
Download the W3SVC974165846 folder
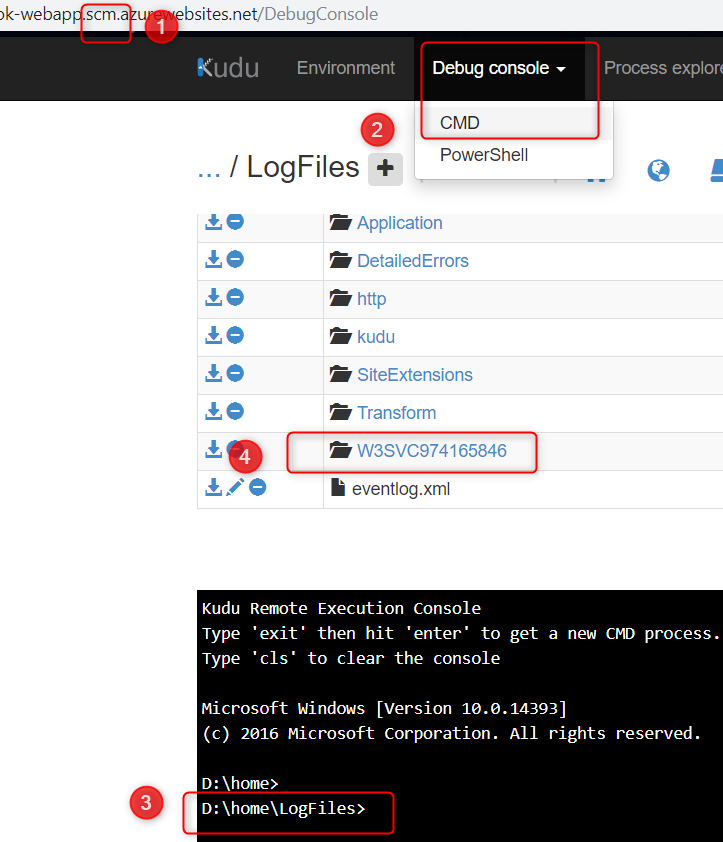(213, 449)
